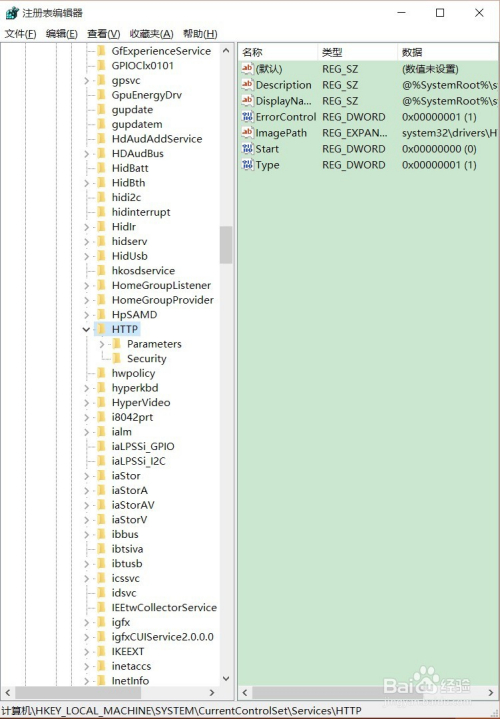Expand the HDAudBus node arrow
The height and width of the screenshot is (719, 500).
click(87, 154)
